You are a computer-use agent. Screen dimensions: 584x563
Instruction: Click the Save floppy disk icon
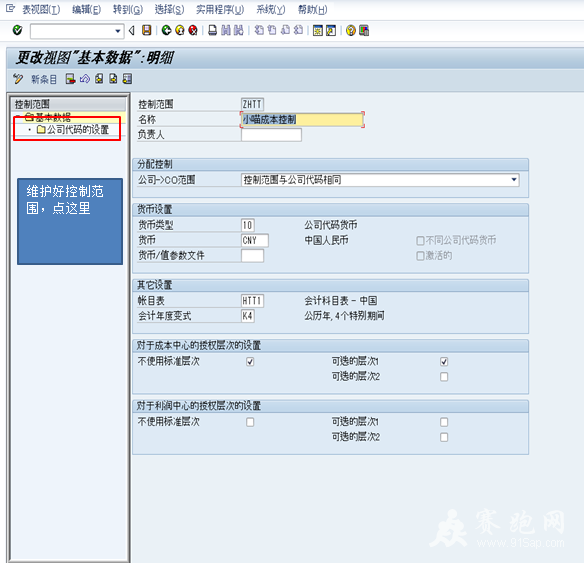(146, 30)
